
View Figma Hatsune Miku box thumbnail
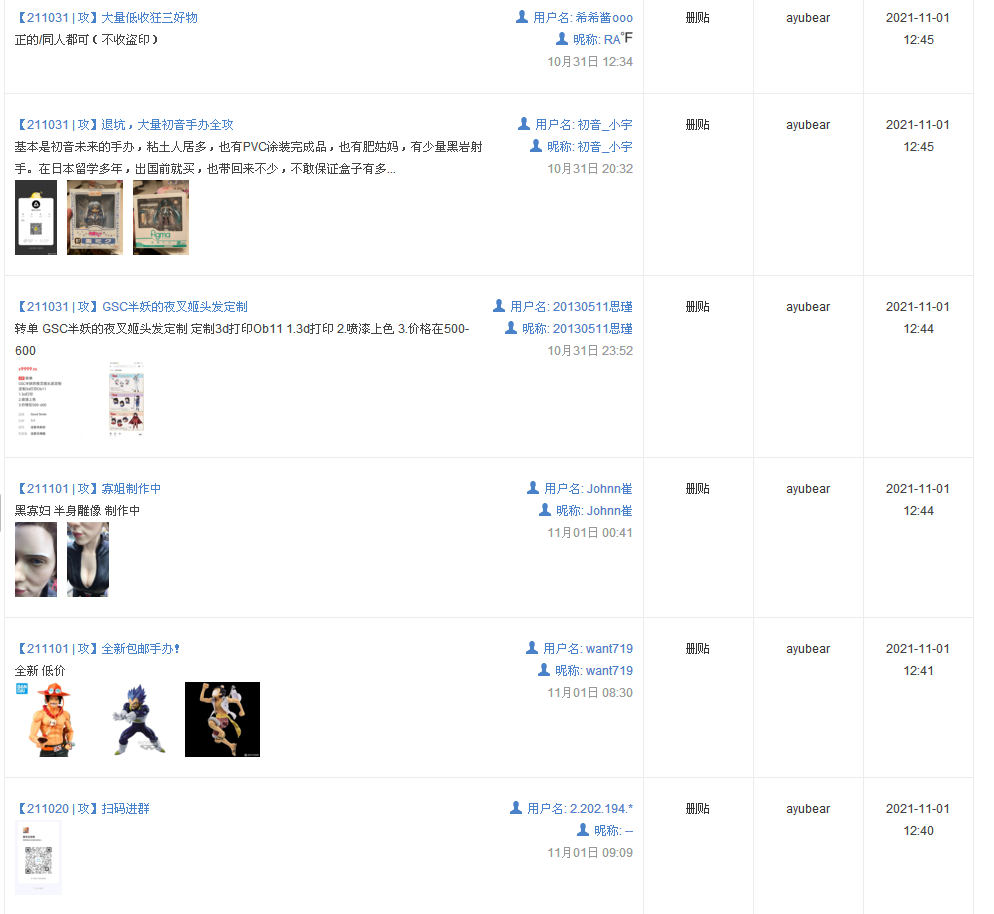pos(161,217)
